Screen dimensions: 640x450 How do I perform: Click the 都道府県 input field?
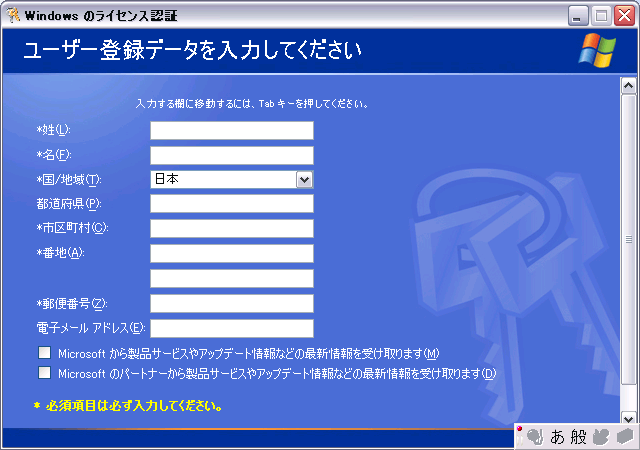click(232, 203)
